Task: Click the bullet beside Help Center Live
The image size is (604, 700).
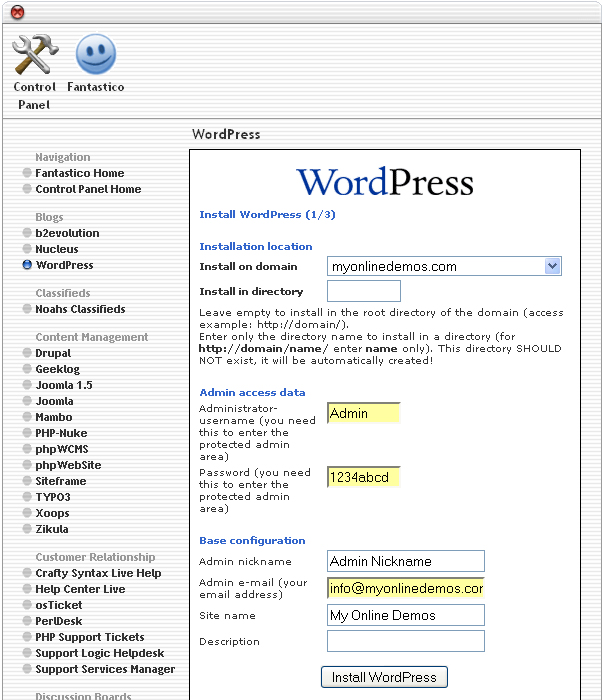Action: coord(27,589)
